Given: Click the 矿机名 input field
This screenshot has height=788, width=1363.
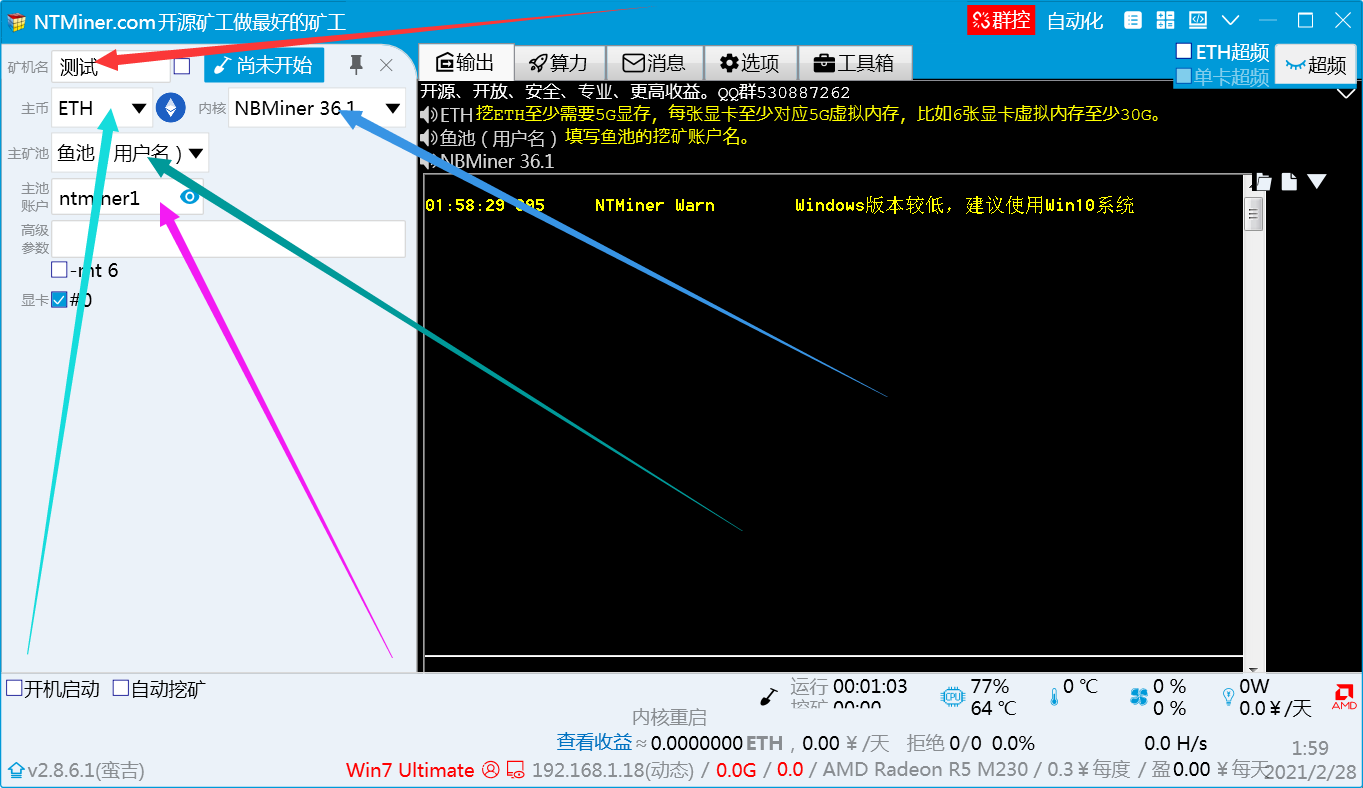Looking at the screenshot, I should (111, 66).
